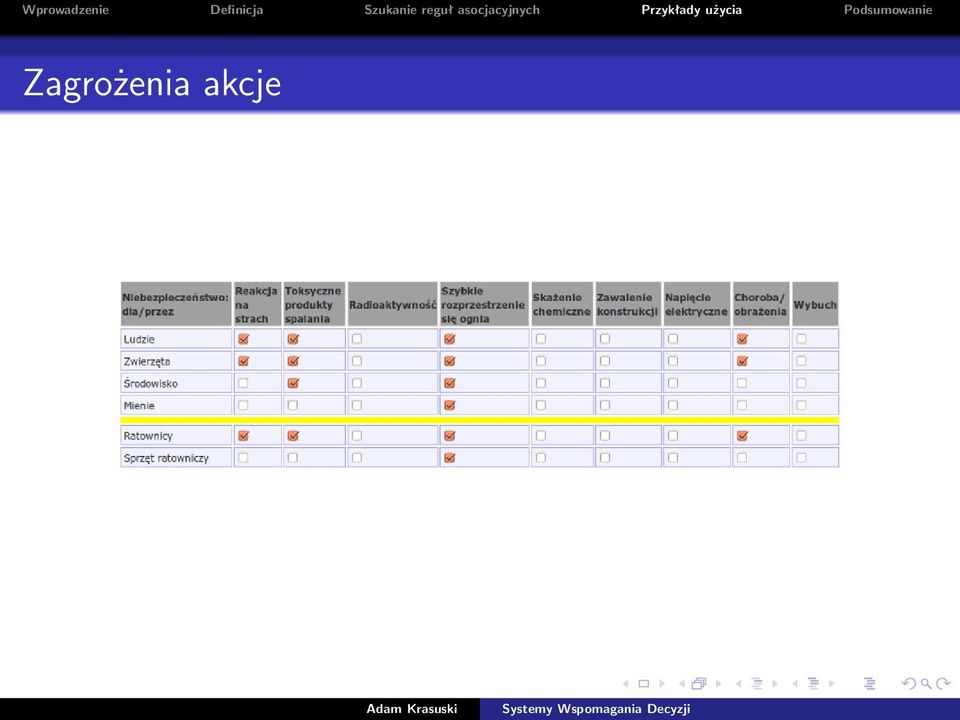
Task: Jump to the Podsumowanie section
Action: [x=888, y=10]
